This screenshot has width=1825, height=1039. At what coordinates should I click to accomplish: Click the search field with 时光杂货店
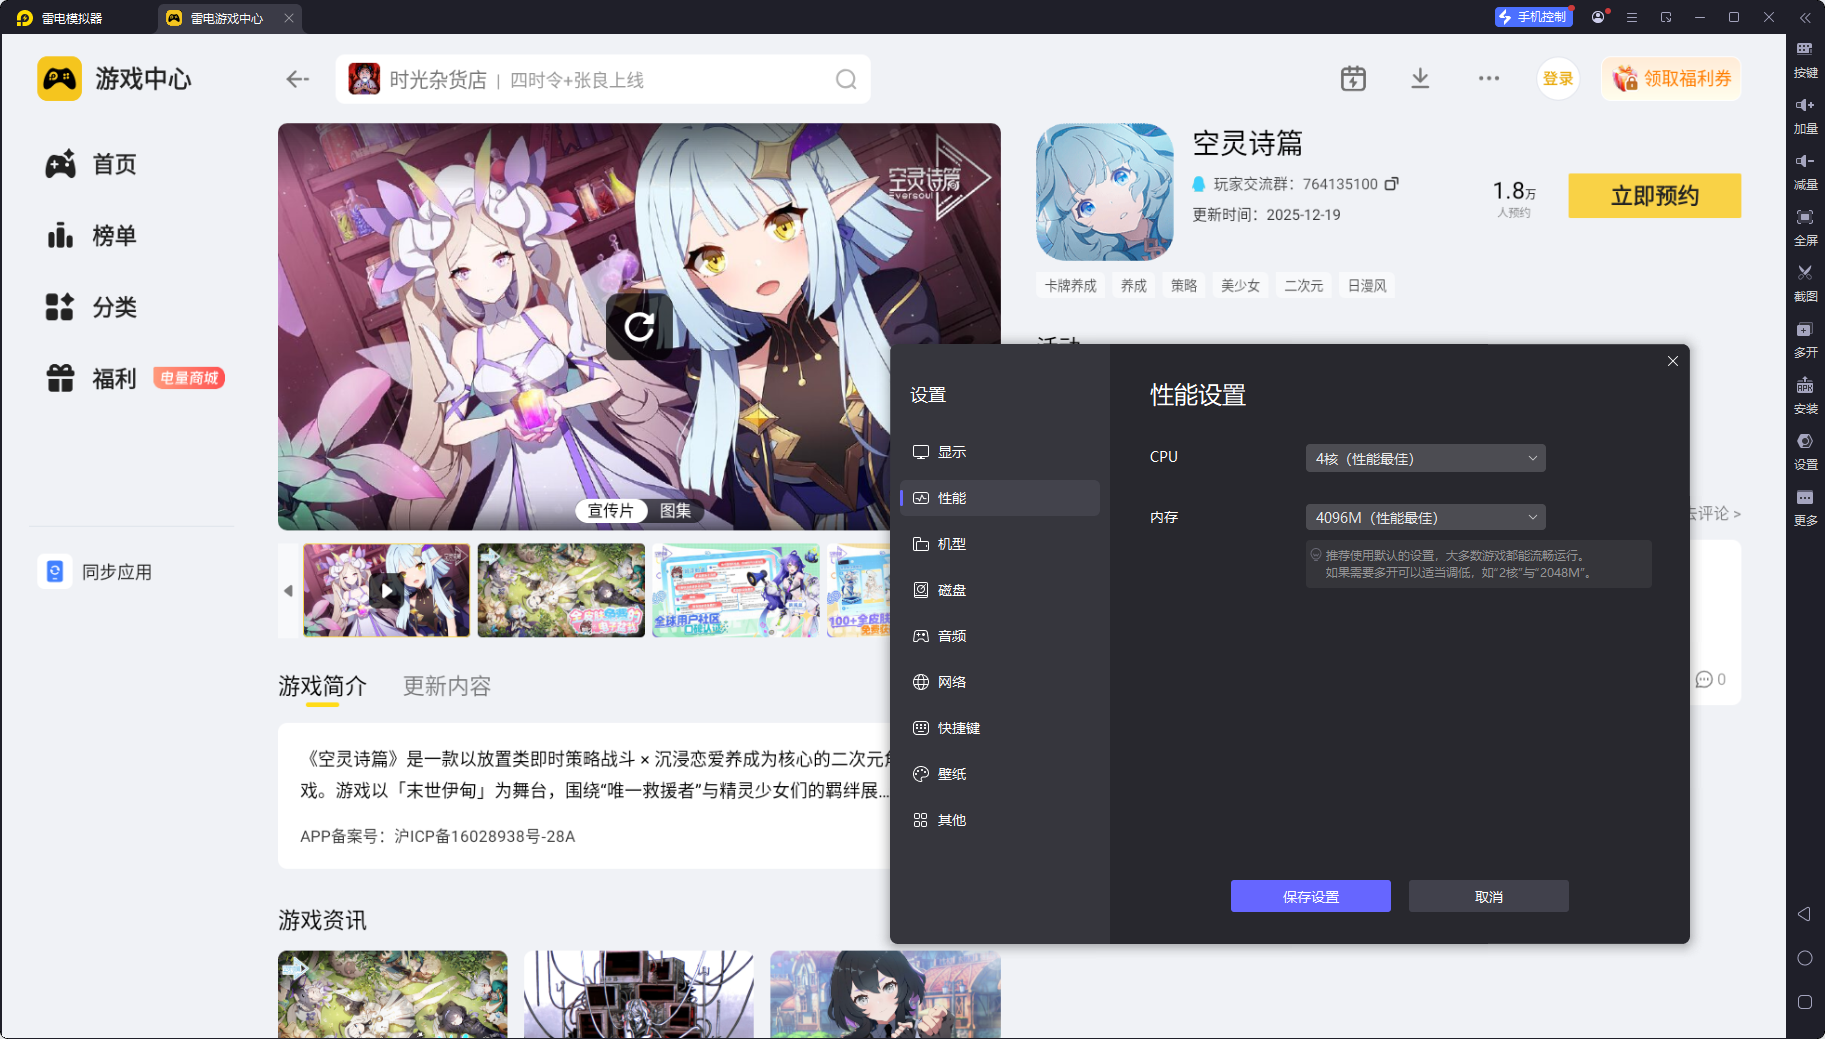point(603,79)
